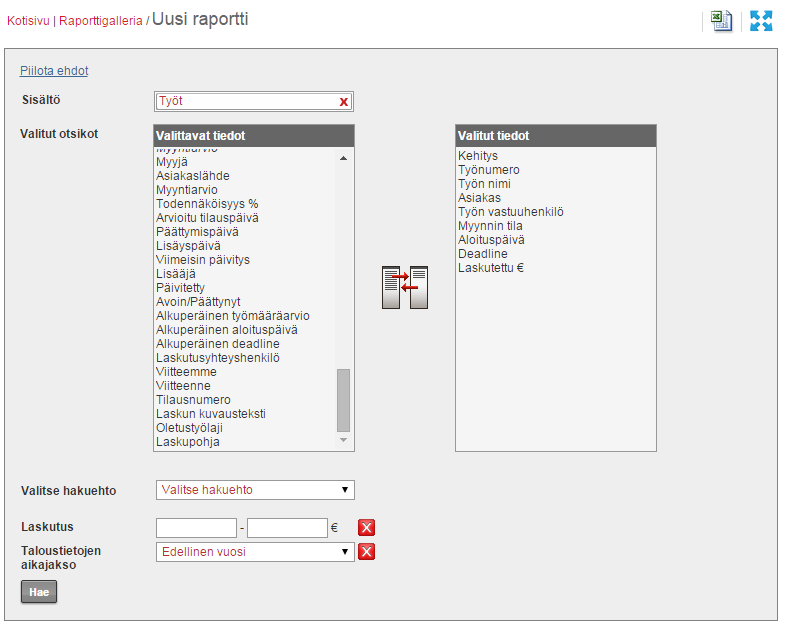This screenshot has width=787, height=625.
Task: Open the Valitse hakuehto dropdown
Action: pos(255,490)
